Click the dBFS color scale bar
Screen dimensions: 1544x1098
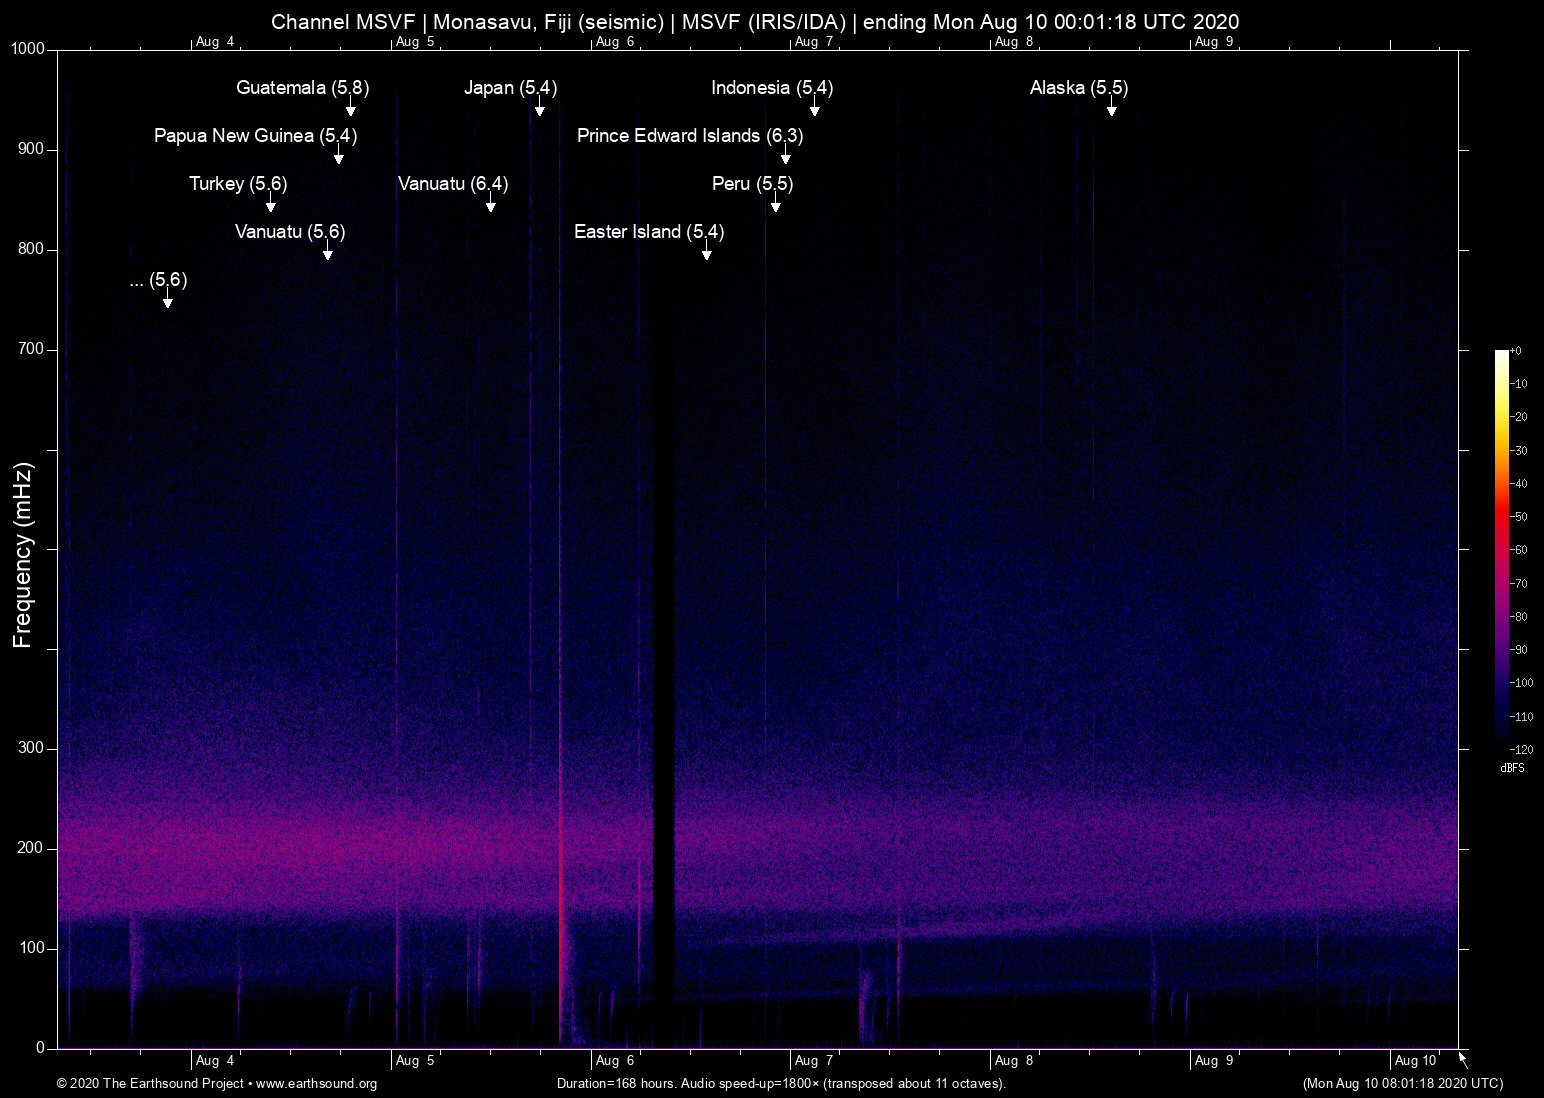[1501, 550]
